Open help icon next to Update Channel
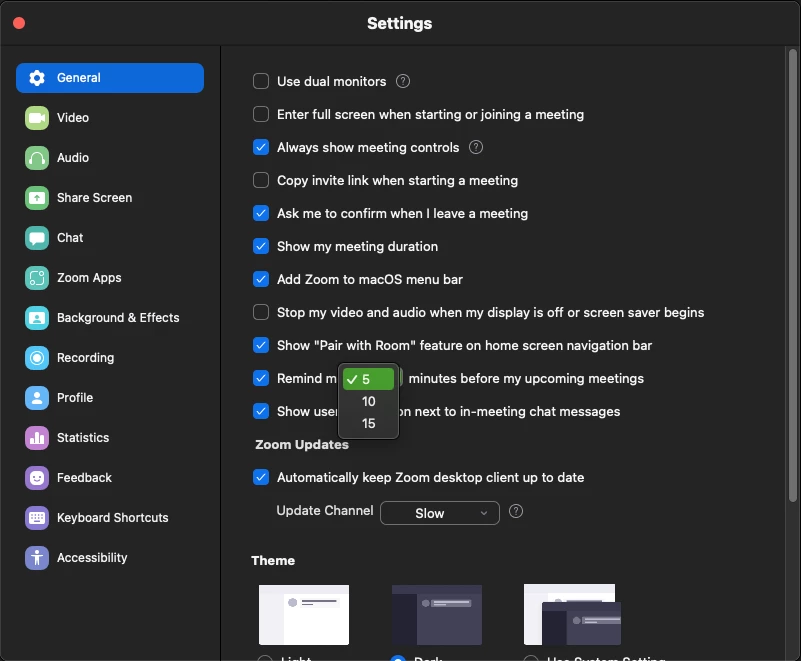The width and height of the screenshot is (801, 661). pos(516,511)
